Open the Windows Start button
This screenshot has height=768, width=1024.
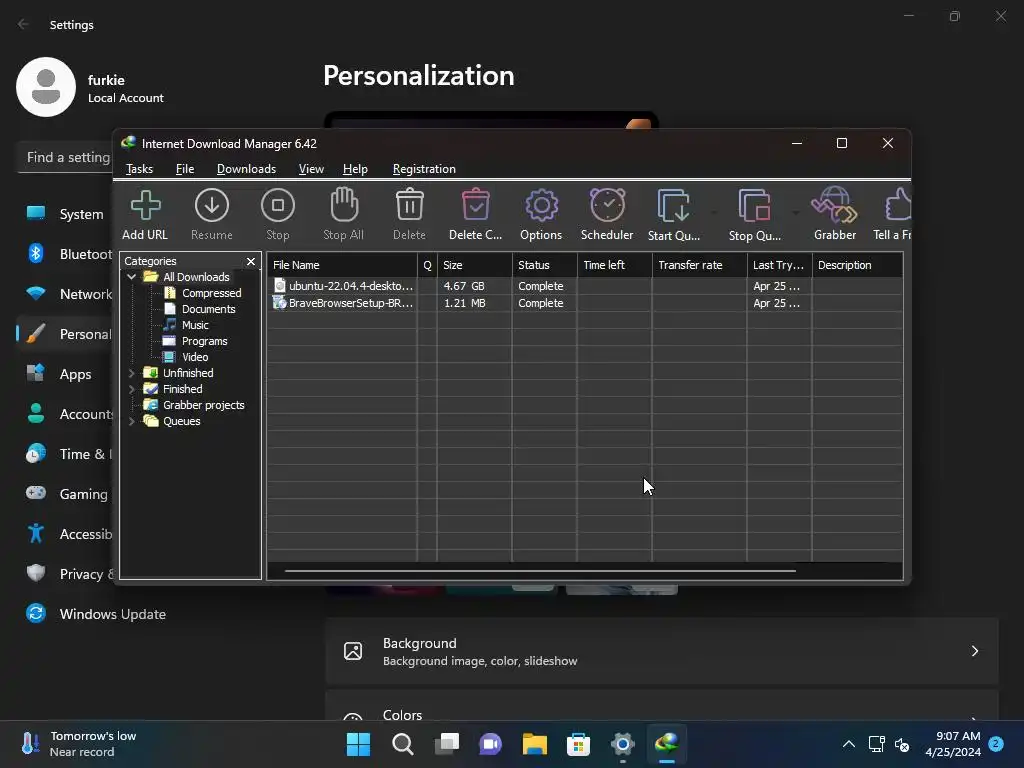click(358, 744)
